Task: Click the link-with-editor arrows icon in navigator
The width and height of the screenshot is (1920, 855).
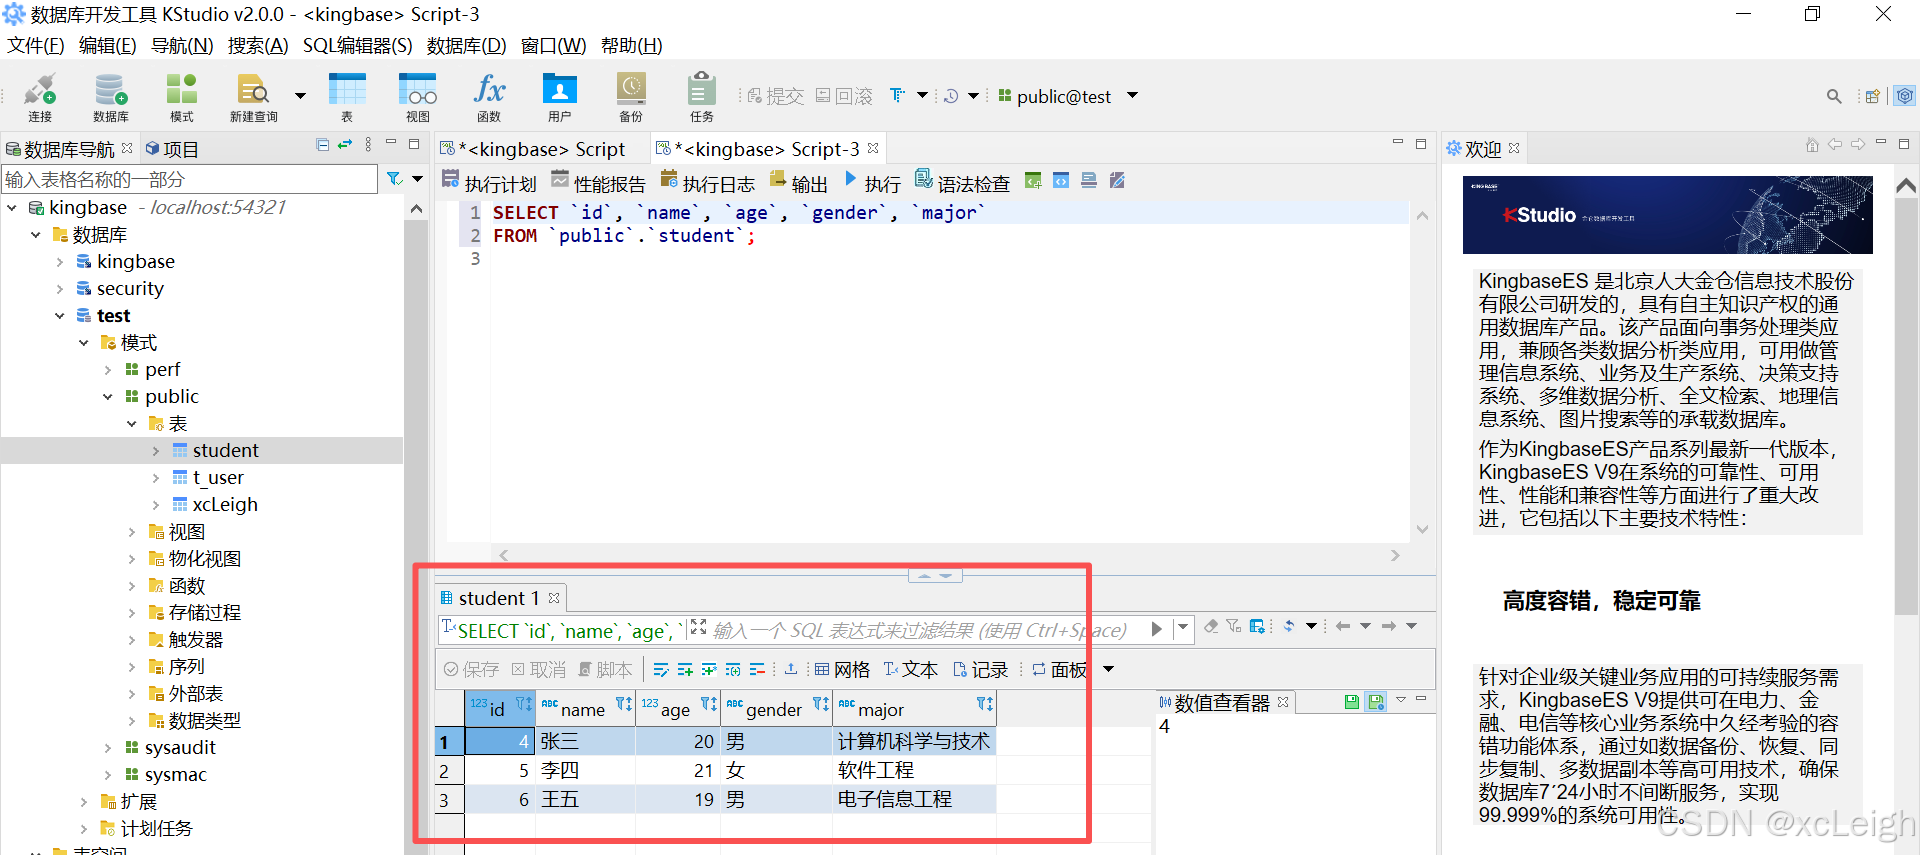Action: click(345, 145)
